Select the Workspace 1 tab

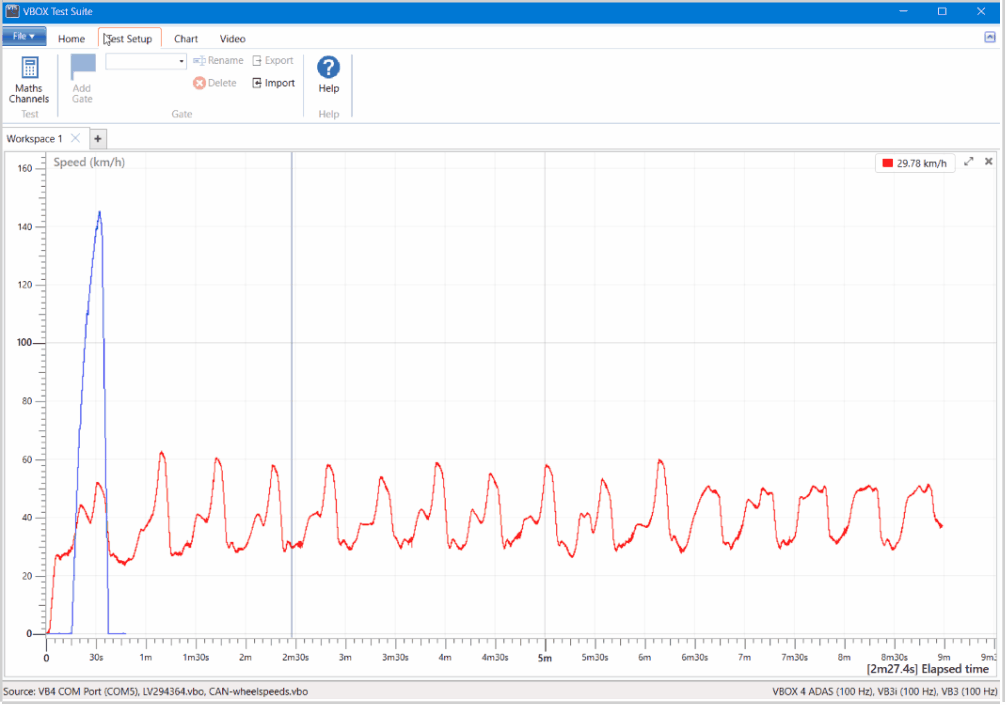coord(35,139)
